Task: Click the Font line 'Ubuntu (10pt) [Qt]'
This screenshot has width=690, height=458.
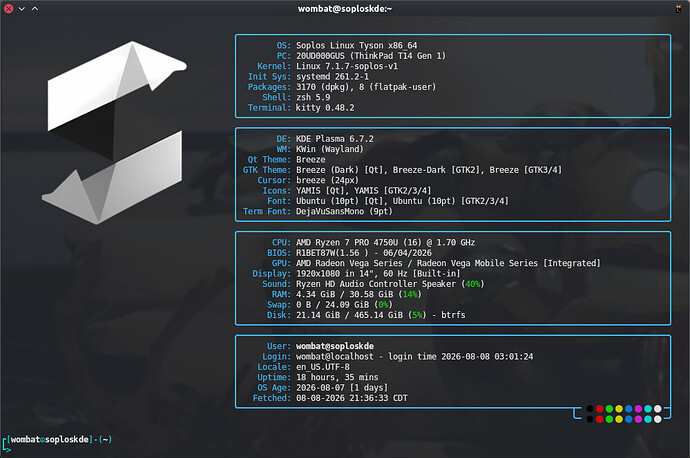Action: pyautogui.click(x=402, y=201)
